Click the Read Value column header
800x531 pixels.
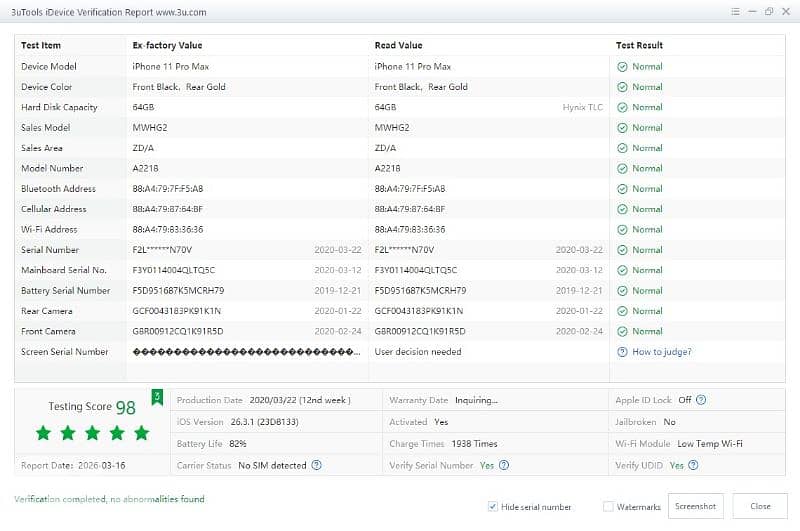(x=398, y=46)
